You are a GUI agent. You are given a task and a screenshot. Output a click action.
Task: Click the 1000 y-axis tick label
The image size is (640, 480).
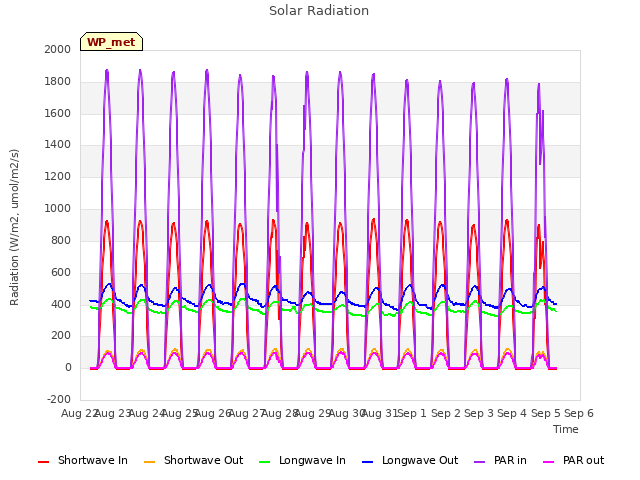tap(58, 208)
